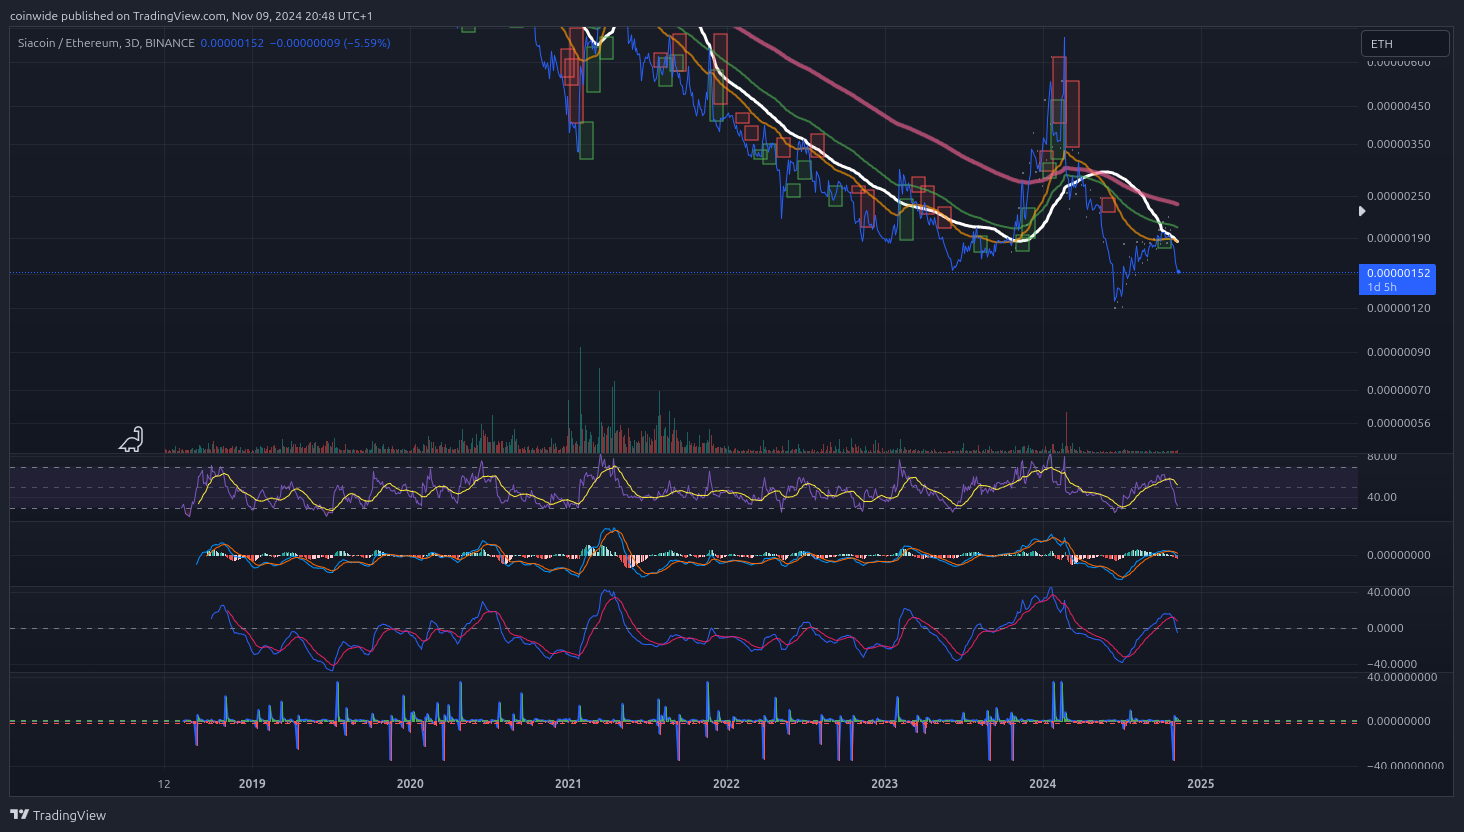Click the 0.00000120 price axis label
The height and width of the screenshot is (832, 1464).
click(1398, 308)
